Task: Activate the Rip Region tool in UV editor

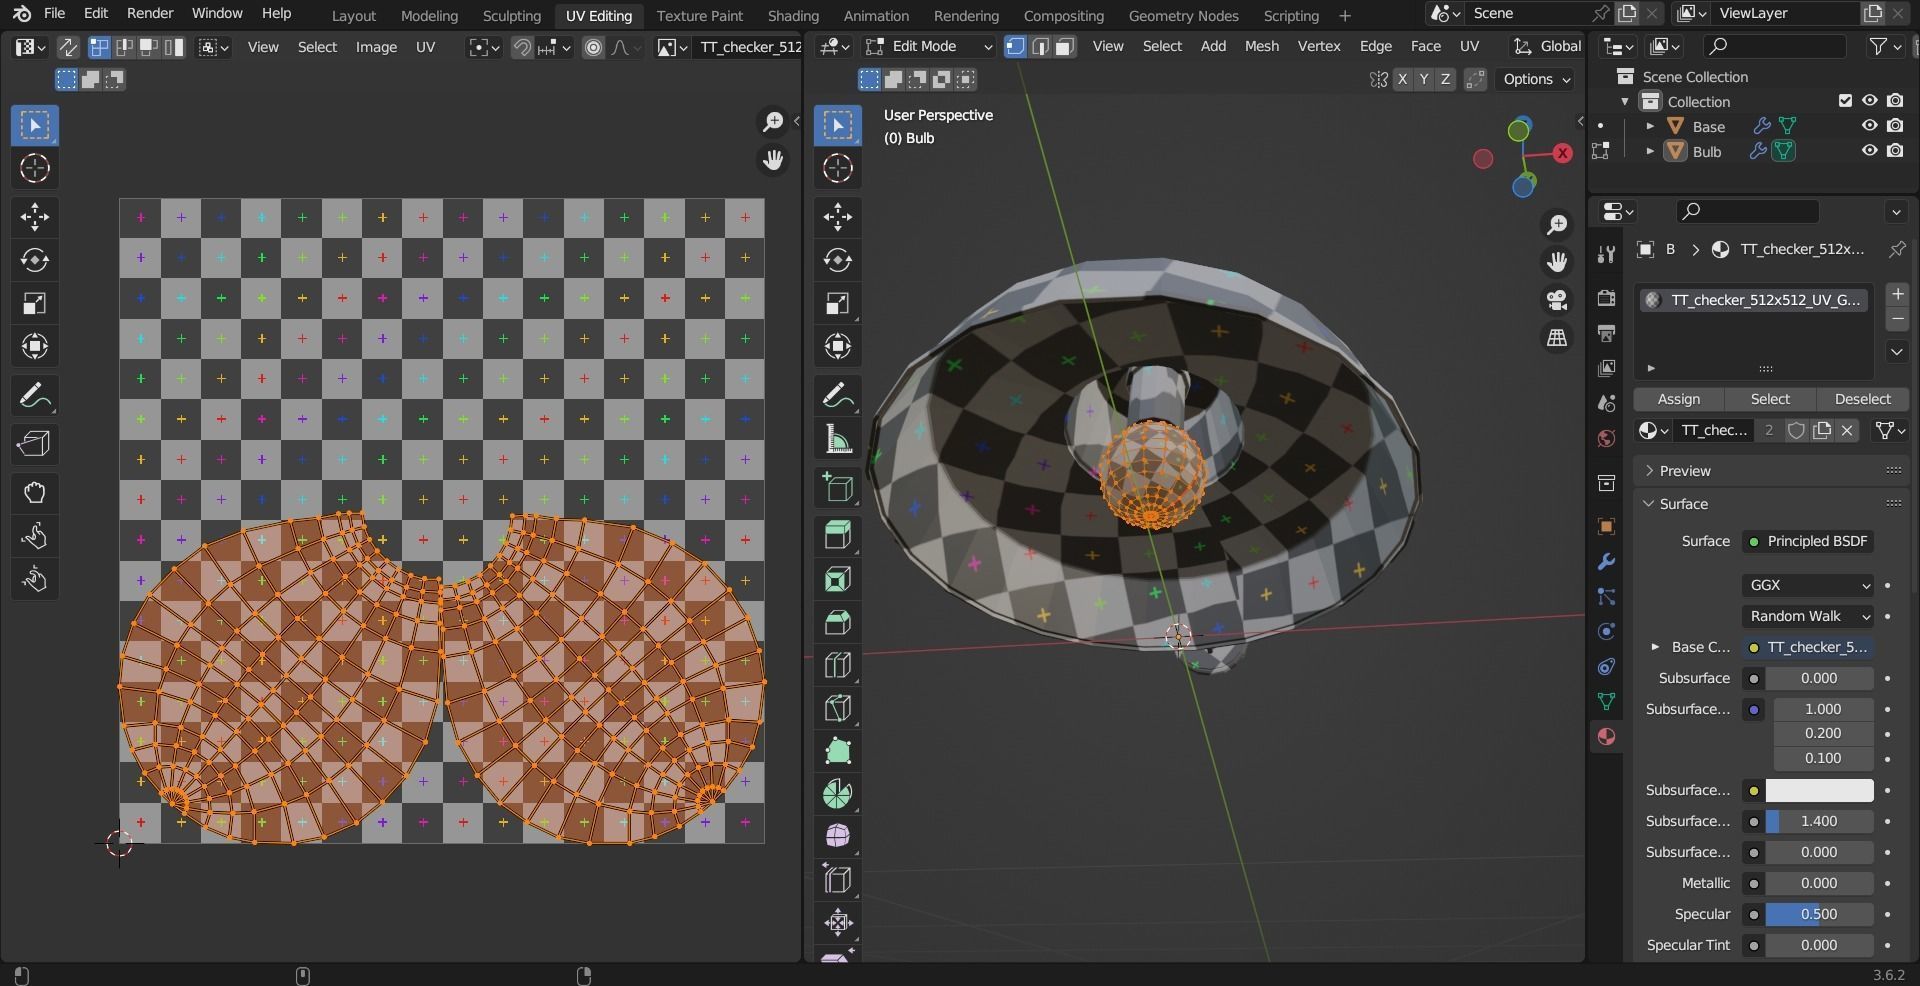Action: 35,443
